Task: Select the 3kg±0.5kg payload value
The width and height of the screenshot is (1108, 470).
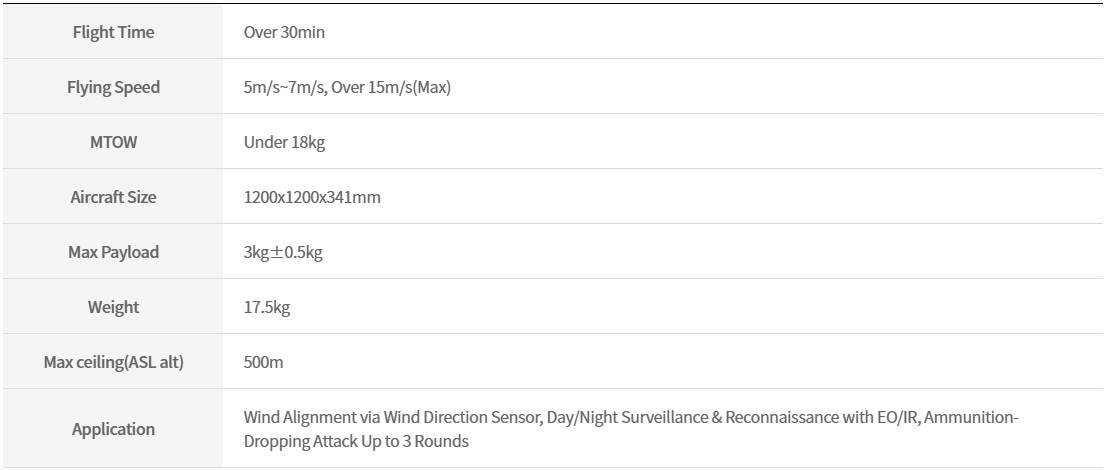Action: pyautogui.click(x=283, y=252)
